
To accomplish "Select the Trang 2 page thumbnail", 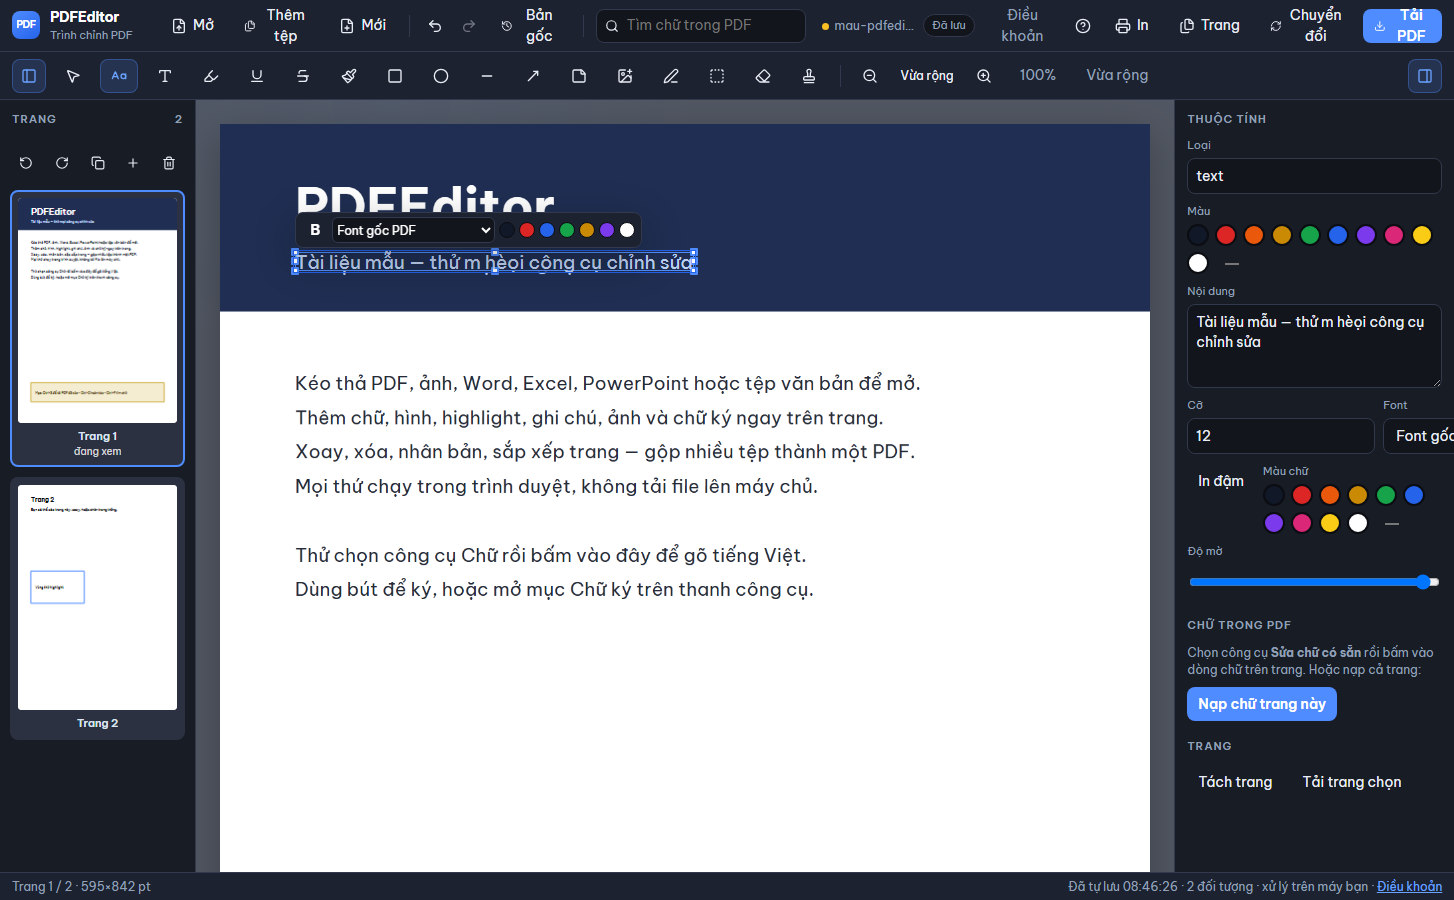I will pyautogui.click(x=97, y=609).
